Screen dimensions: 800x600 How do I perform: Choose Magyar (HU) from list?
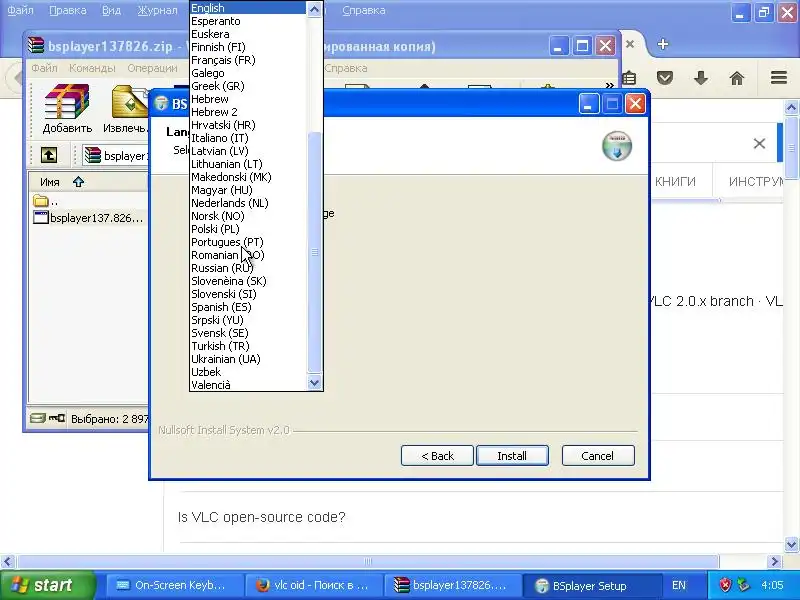(x=248, y=190)
